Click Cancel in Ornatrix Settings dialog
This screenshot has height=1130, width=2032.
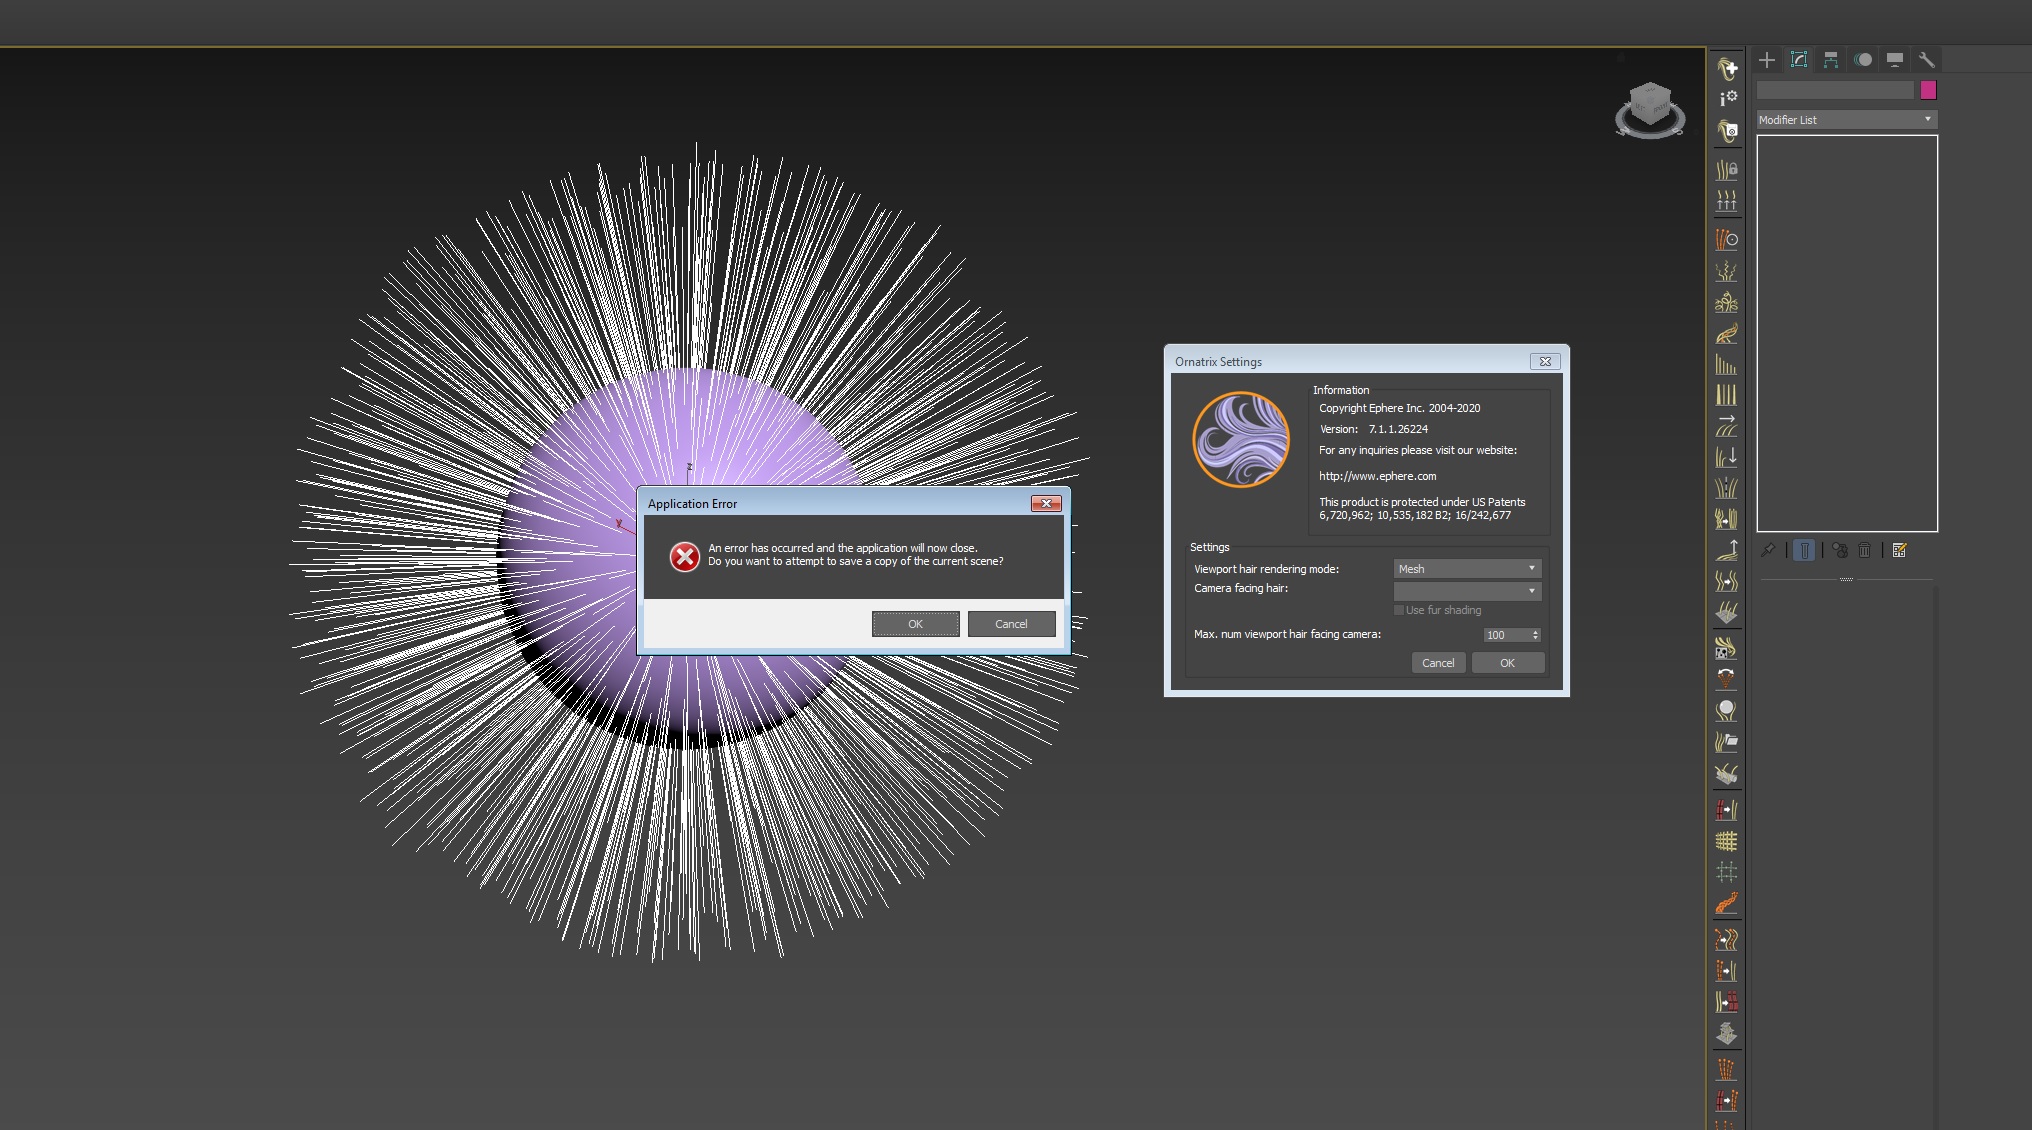click(1438, 663)
